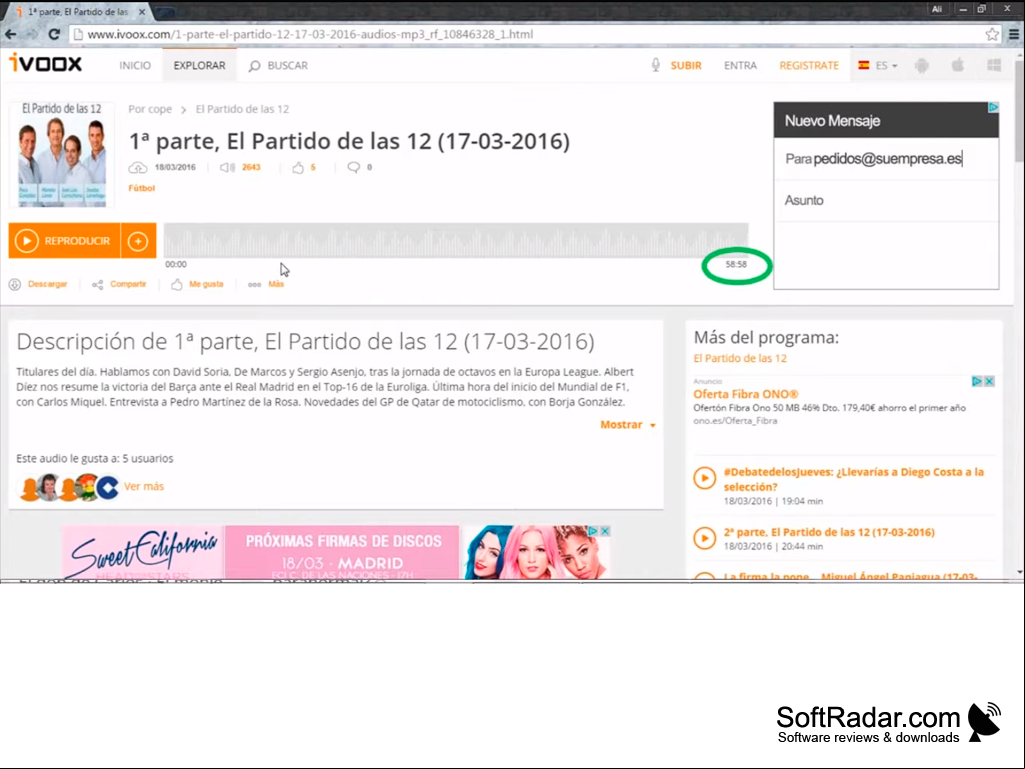The width and height of the screenshot is (1025, 769).
Task: Click the Me gusta link
Action: point(206,284)
